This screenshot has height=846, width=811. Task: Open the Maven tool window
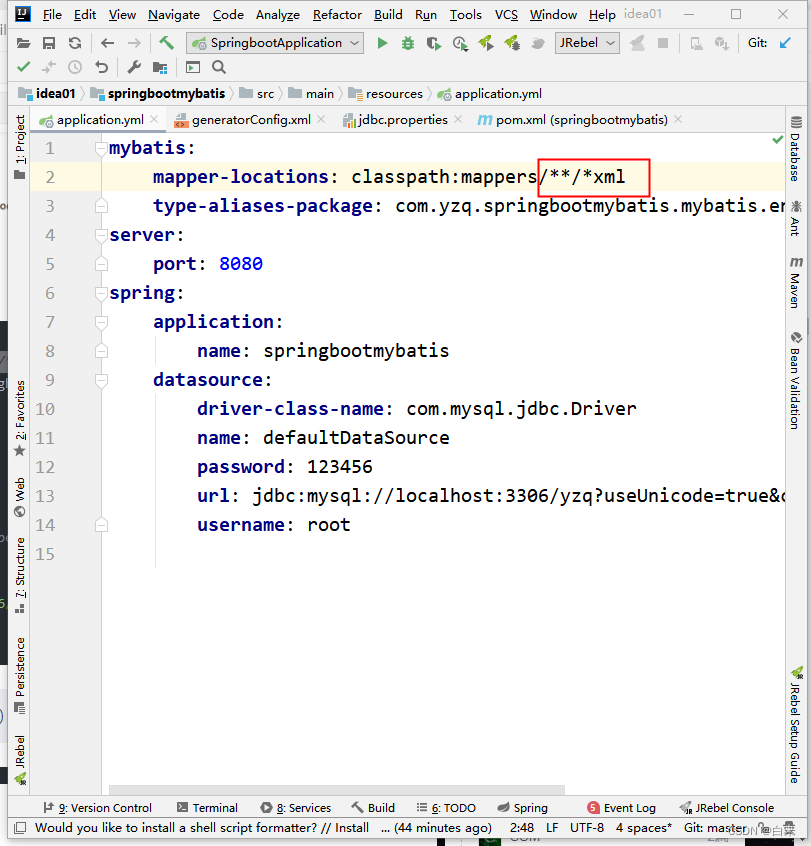[x=795, y=290]
